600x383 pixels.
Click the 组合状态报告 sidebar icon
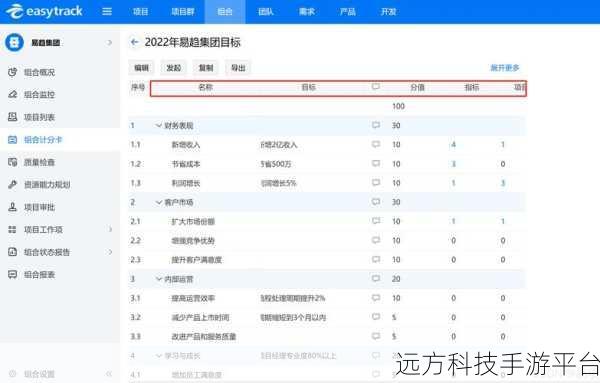point(13,252)
